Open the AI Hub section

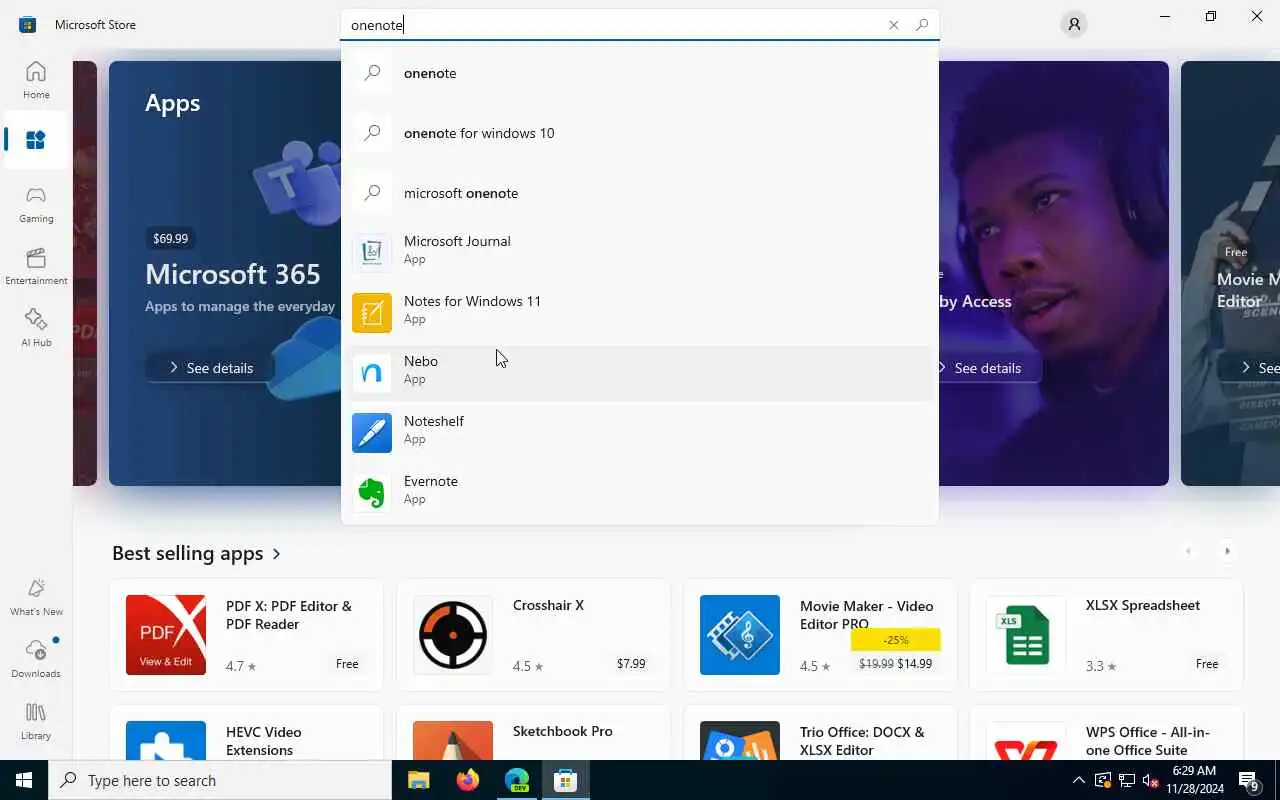(x=36, y=328)
